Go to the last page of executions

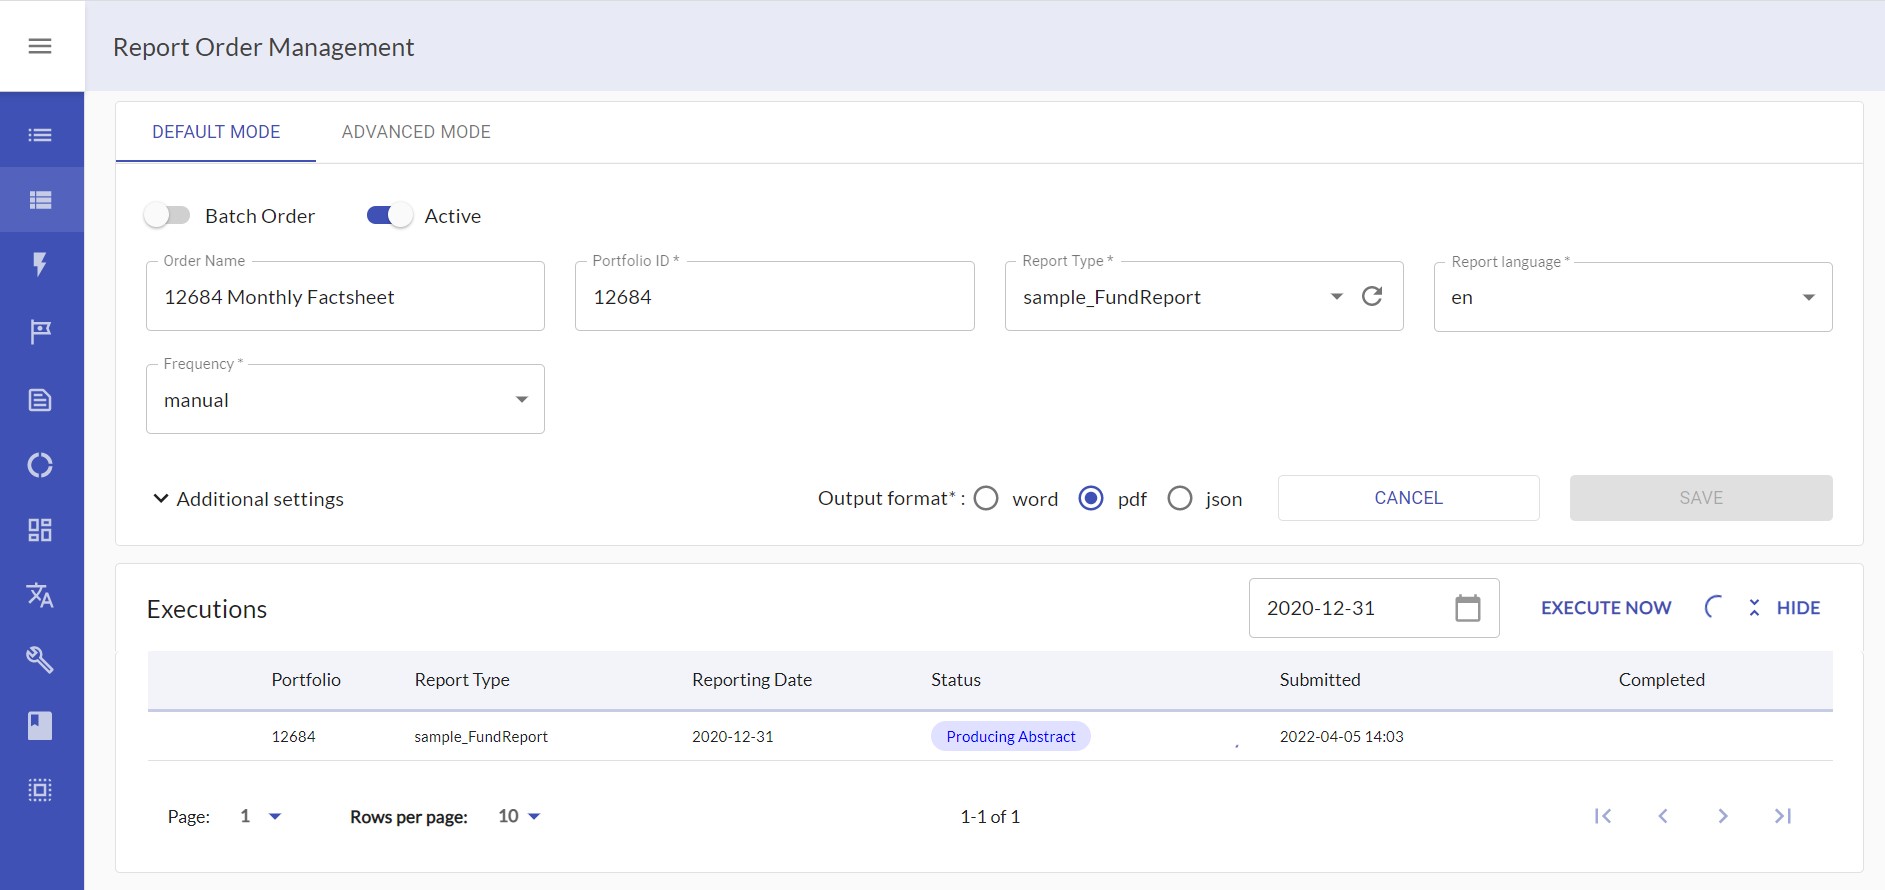[x=1782, y=816]
